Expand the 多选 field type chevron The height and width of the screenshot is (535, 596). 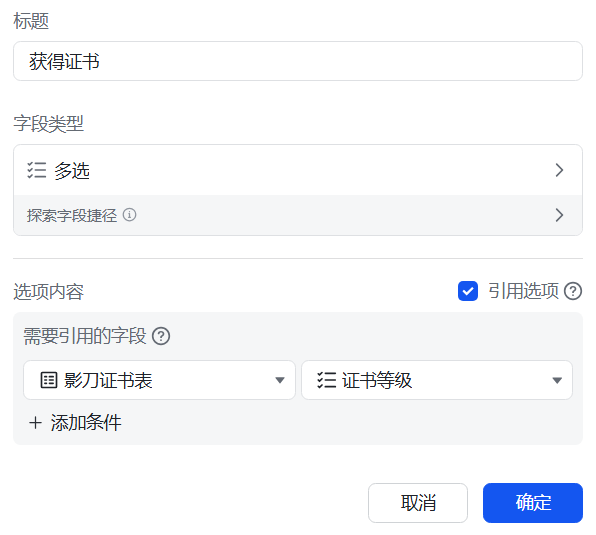tap(559, 170)
